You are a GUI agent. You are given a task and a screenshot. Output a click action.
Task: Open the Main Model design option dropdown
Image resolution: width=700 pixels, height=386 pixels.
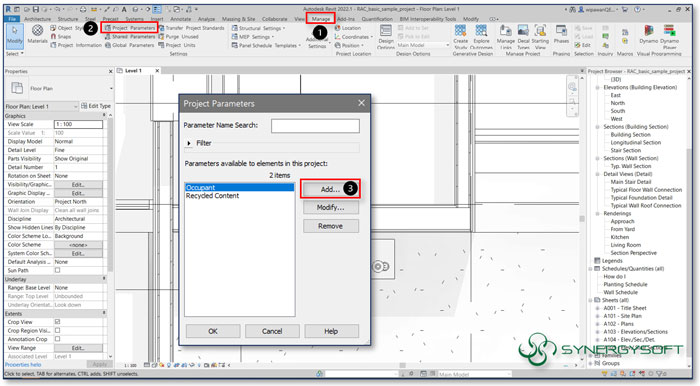[423, 45]
